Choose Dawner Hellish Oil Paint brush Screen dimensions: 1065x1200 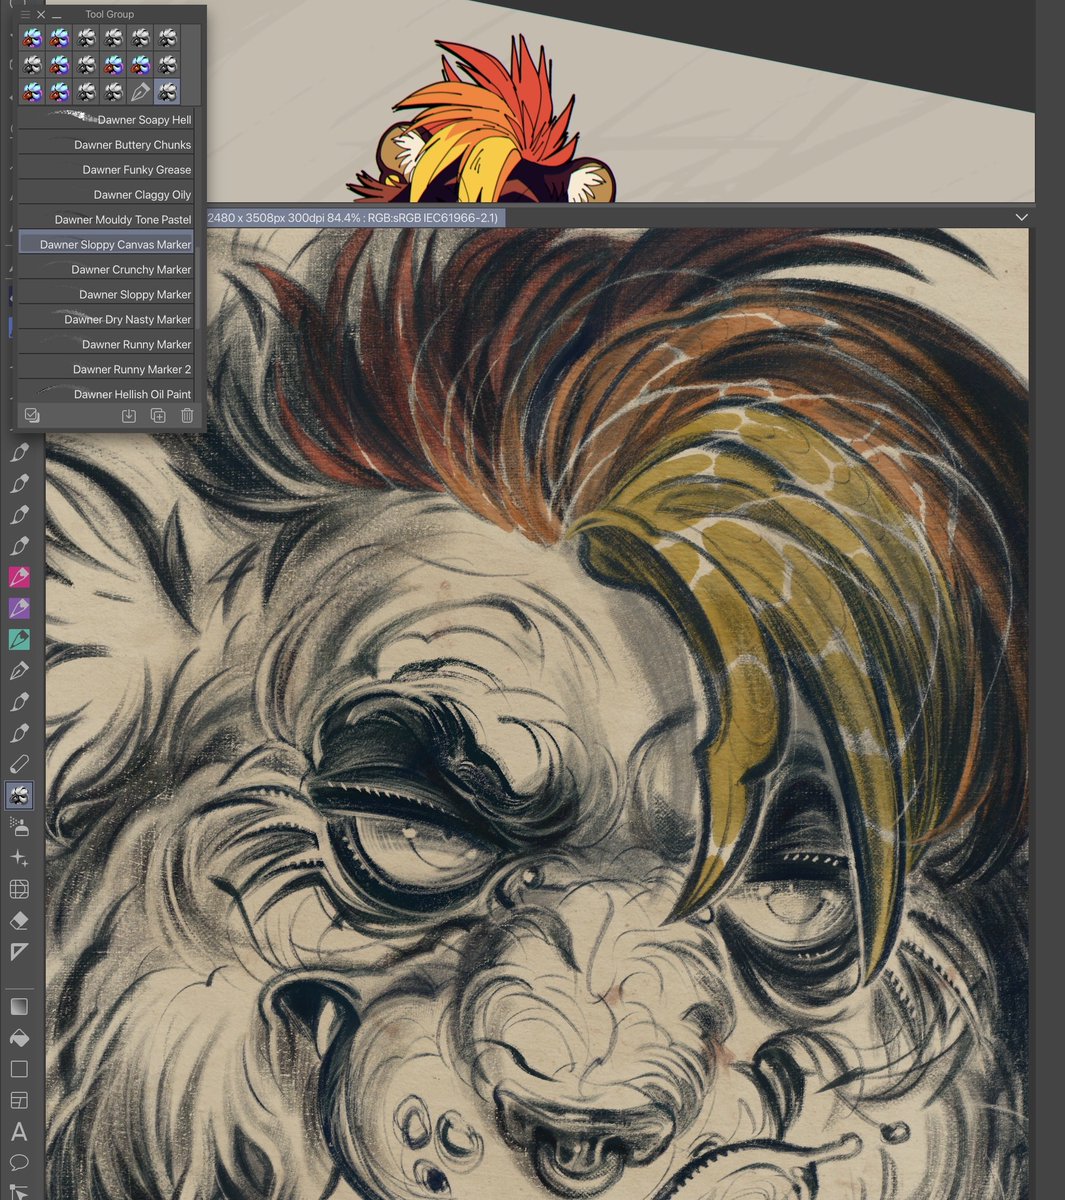pos(106,393)
